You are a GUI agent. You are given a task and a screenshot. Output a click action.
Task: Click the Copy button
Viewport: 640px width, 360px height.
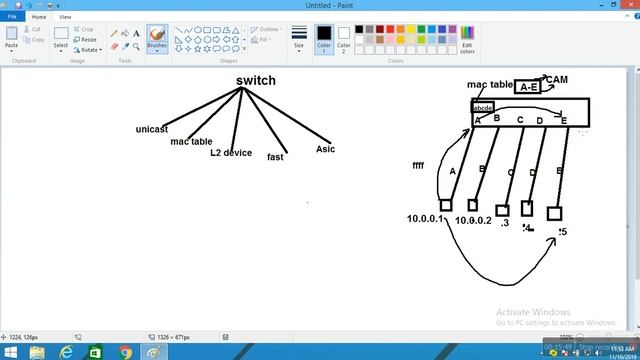pyautogui.click(x=34, y=40)
